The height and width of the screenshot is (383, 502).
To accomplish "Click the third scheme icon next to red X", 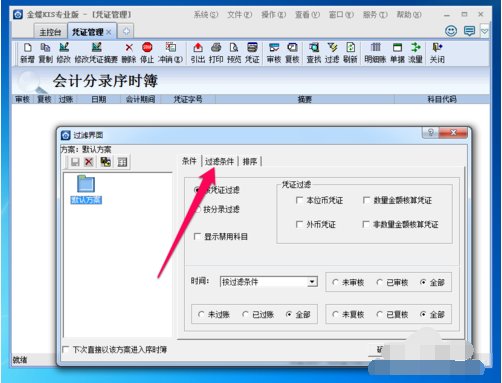I will pyautogui.click(x=106, y=162).
